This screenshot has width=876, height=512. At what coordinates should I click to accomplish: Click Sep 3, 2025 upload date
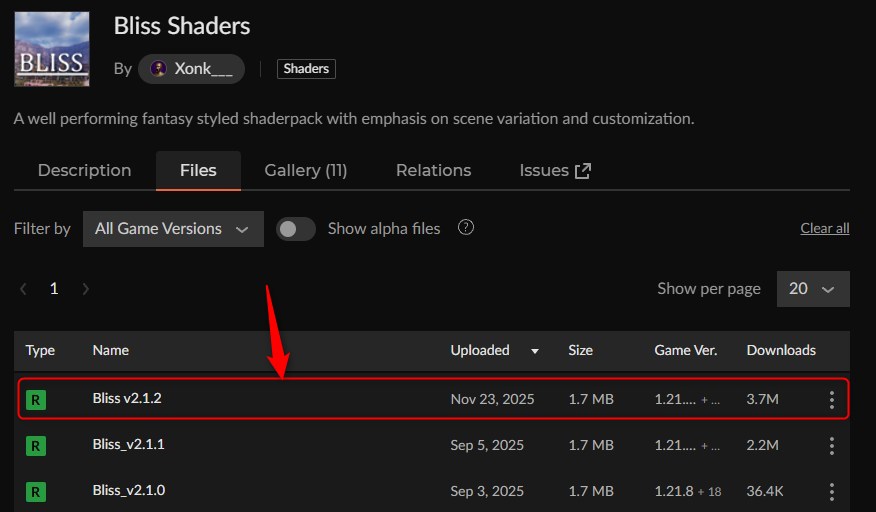(487, 491)
